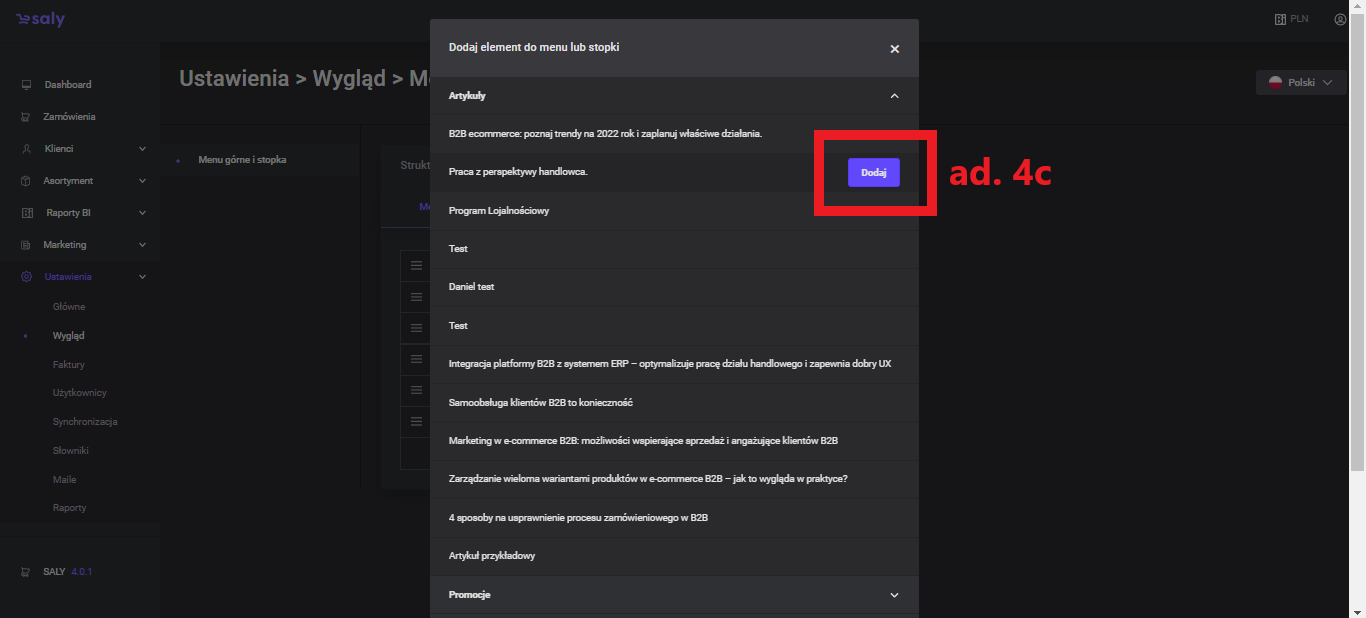Click the Ustawienia gear icon
Viewport: 1366px width, 618px height.
click(x=26, y=277)
